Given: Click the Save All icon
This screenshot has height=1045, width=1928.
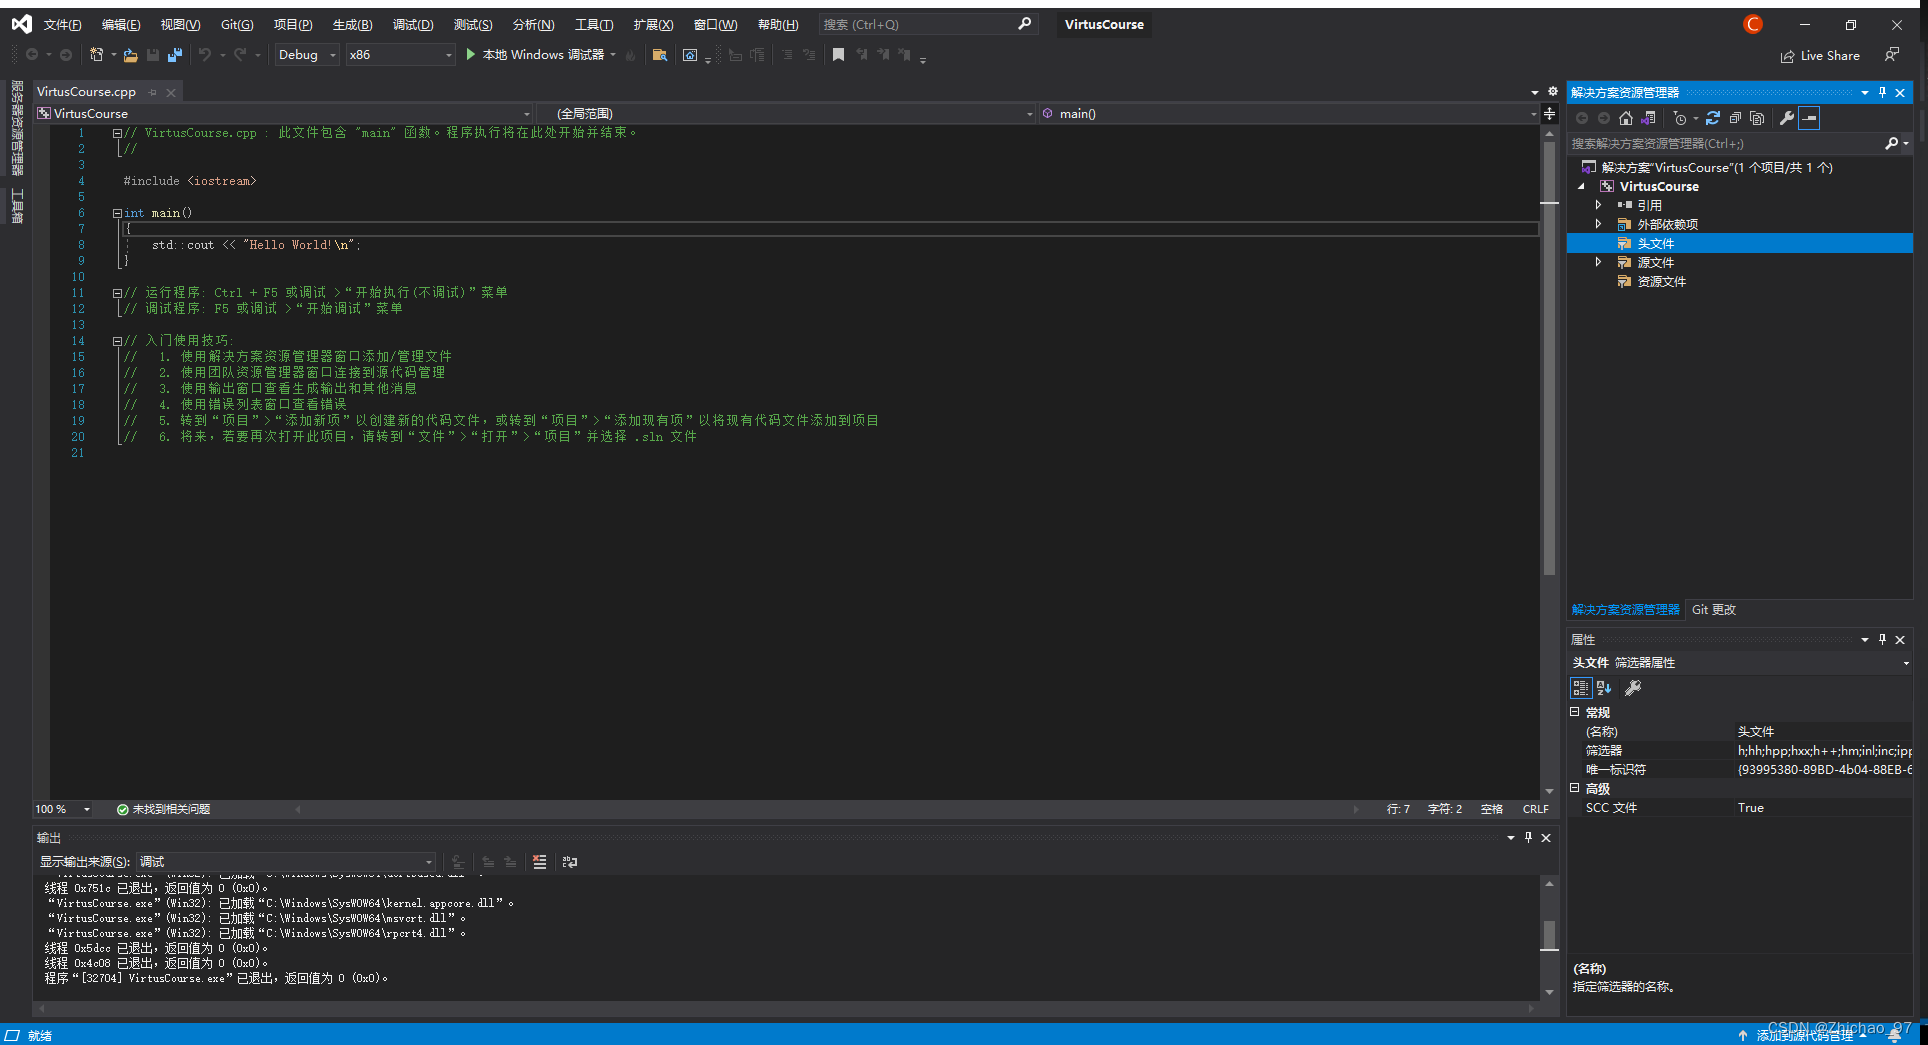Looking at the screenshot, I should [x=175, y=55].
